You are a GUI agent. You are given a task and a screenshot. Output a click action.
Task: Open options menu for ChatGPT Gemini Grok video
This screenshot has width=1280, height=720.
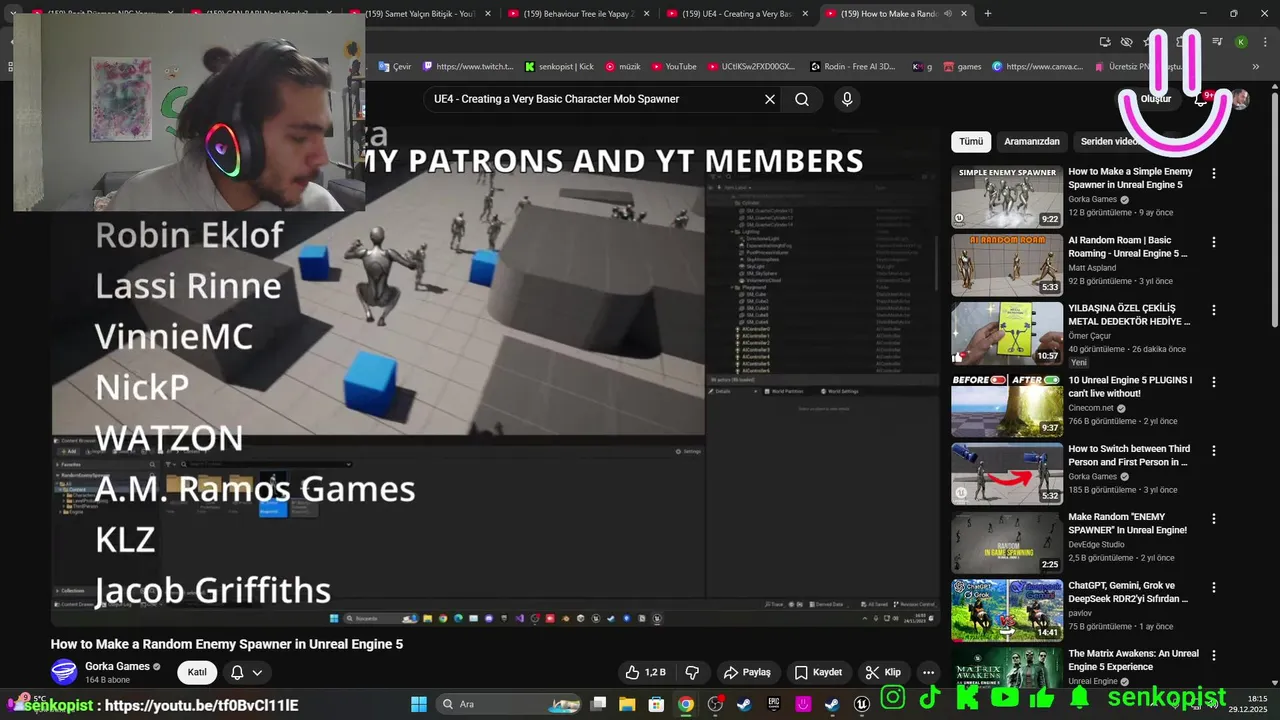click(1214, 587)
